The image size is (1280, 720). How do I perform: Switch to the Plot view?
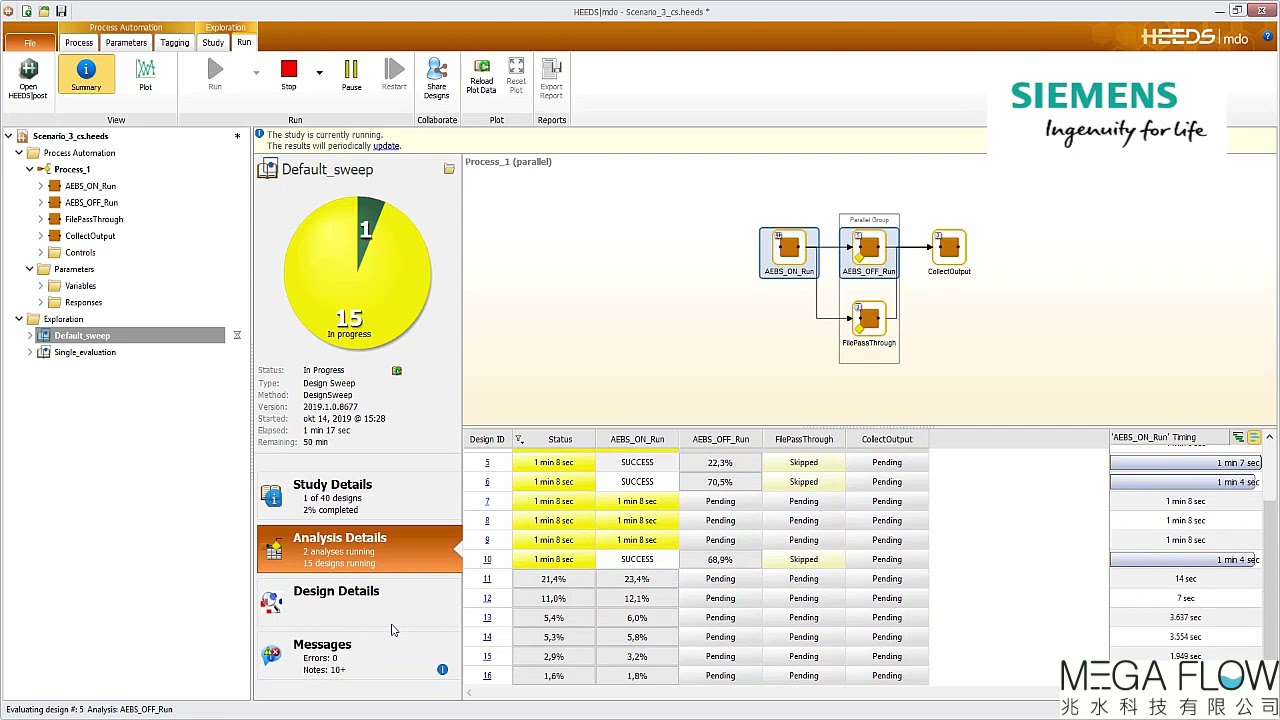coord(145,76)
